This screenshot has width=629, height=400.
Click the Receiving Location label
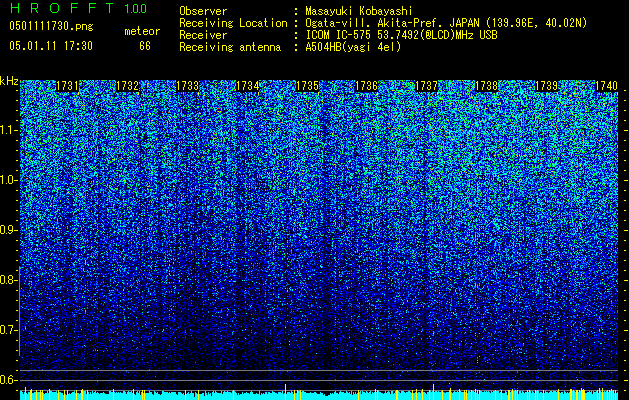[233, 23]
